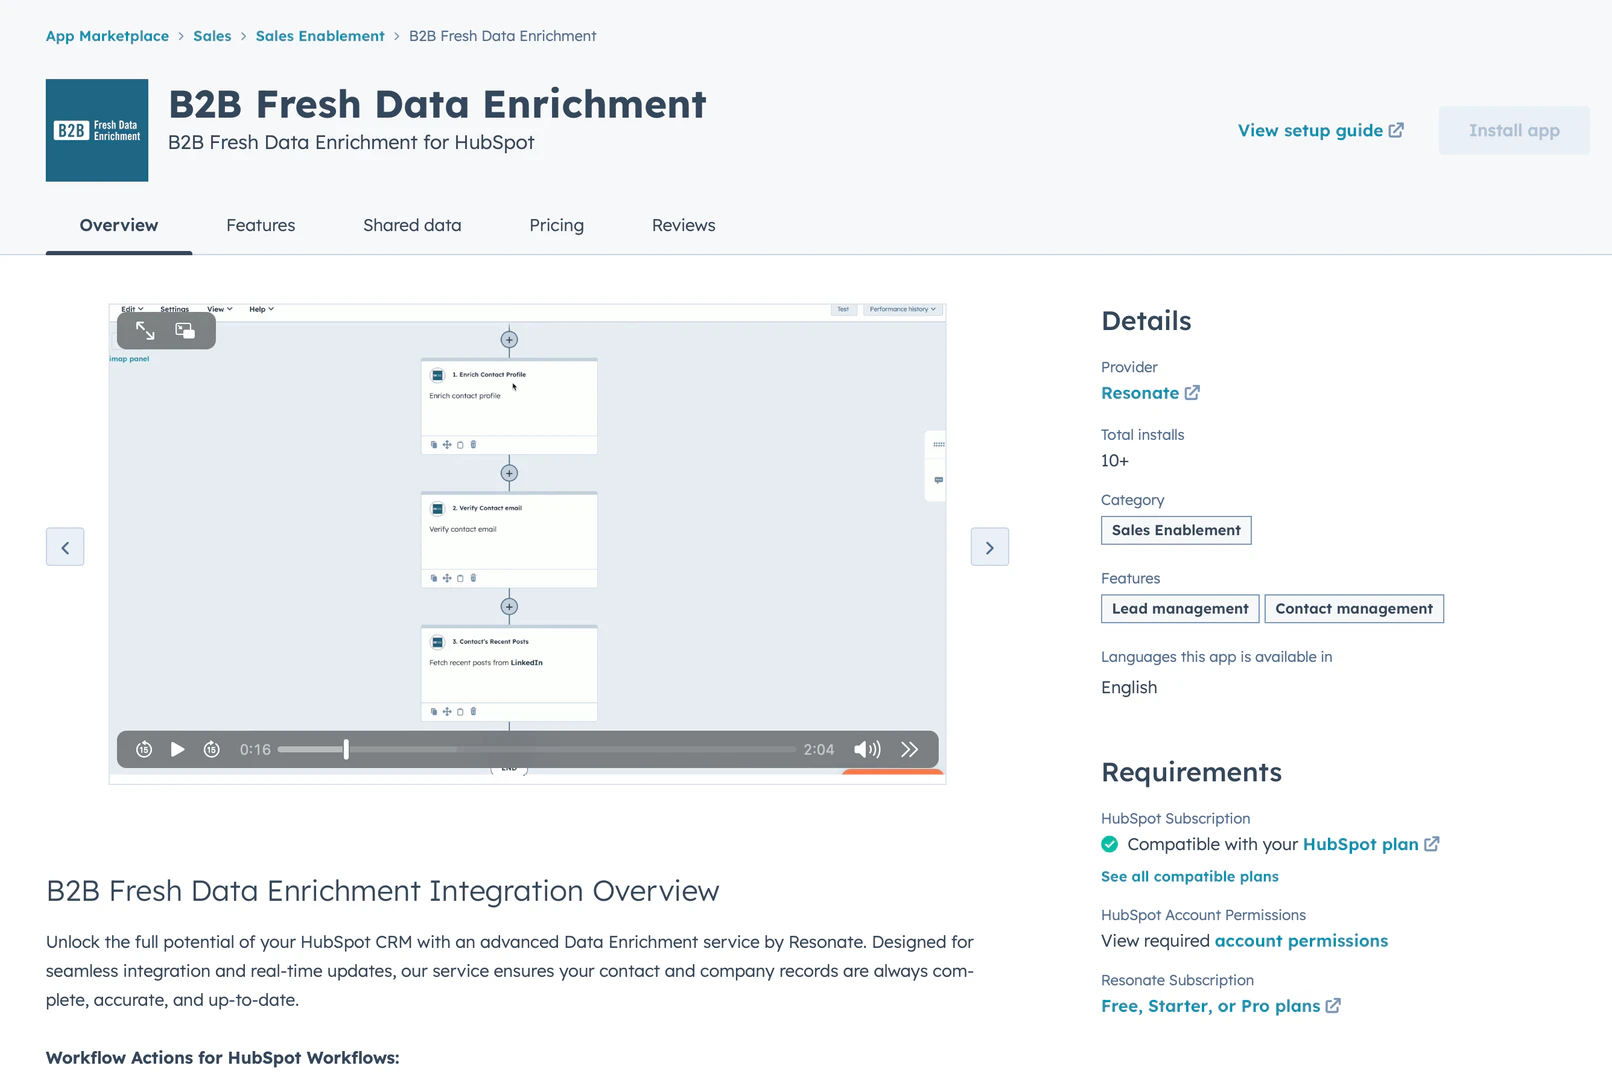Switch to the Pricing tab

(556, 225)
